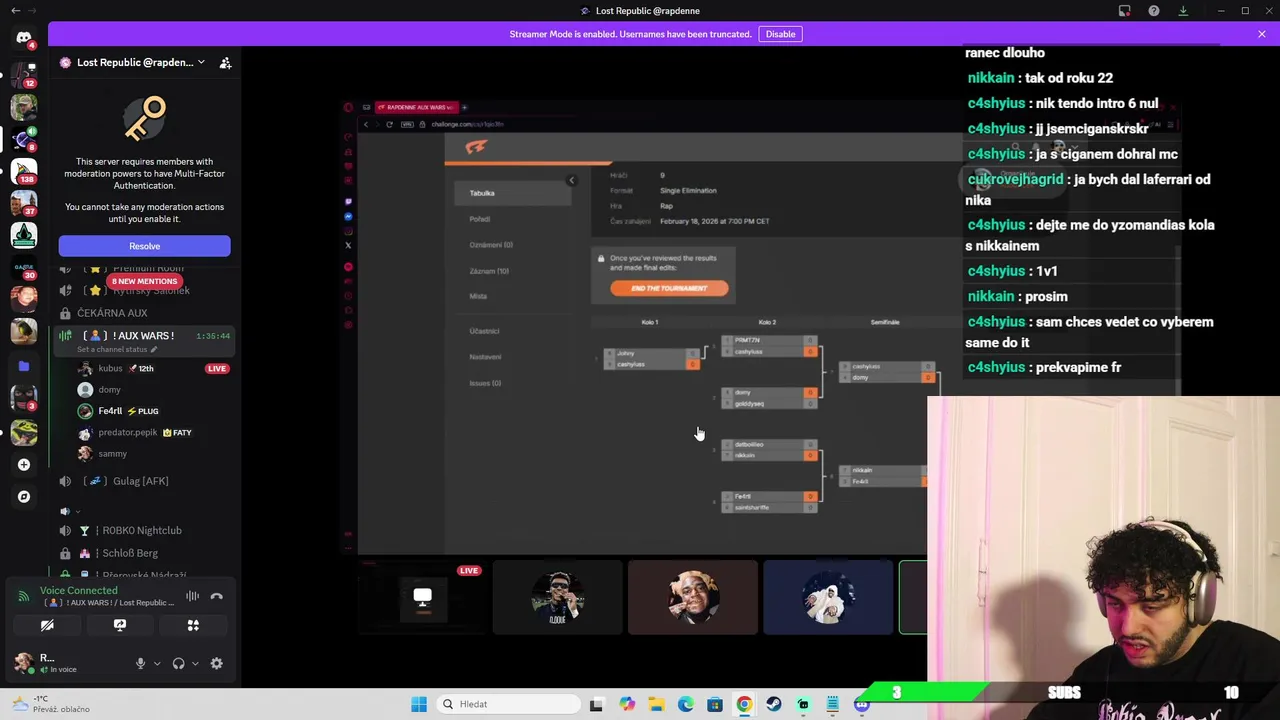Screen dimensions: 1280x720
Task: Click the download icon in the title bar
Action: click(x=1183, y=11)
